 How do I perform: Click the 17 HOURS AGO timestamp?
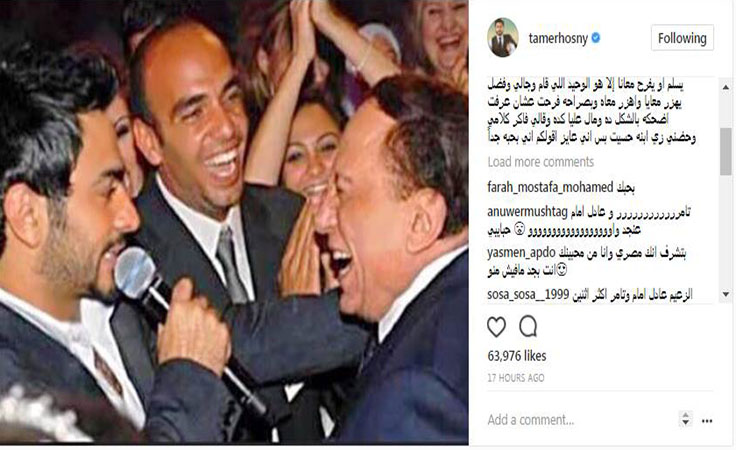[516, 378]
